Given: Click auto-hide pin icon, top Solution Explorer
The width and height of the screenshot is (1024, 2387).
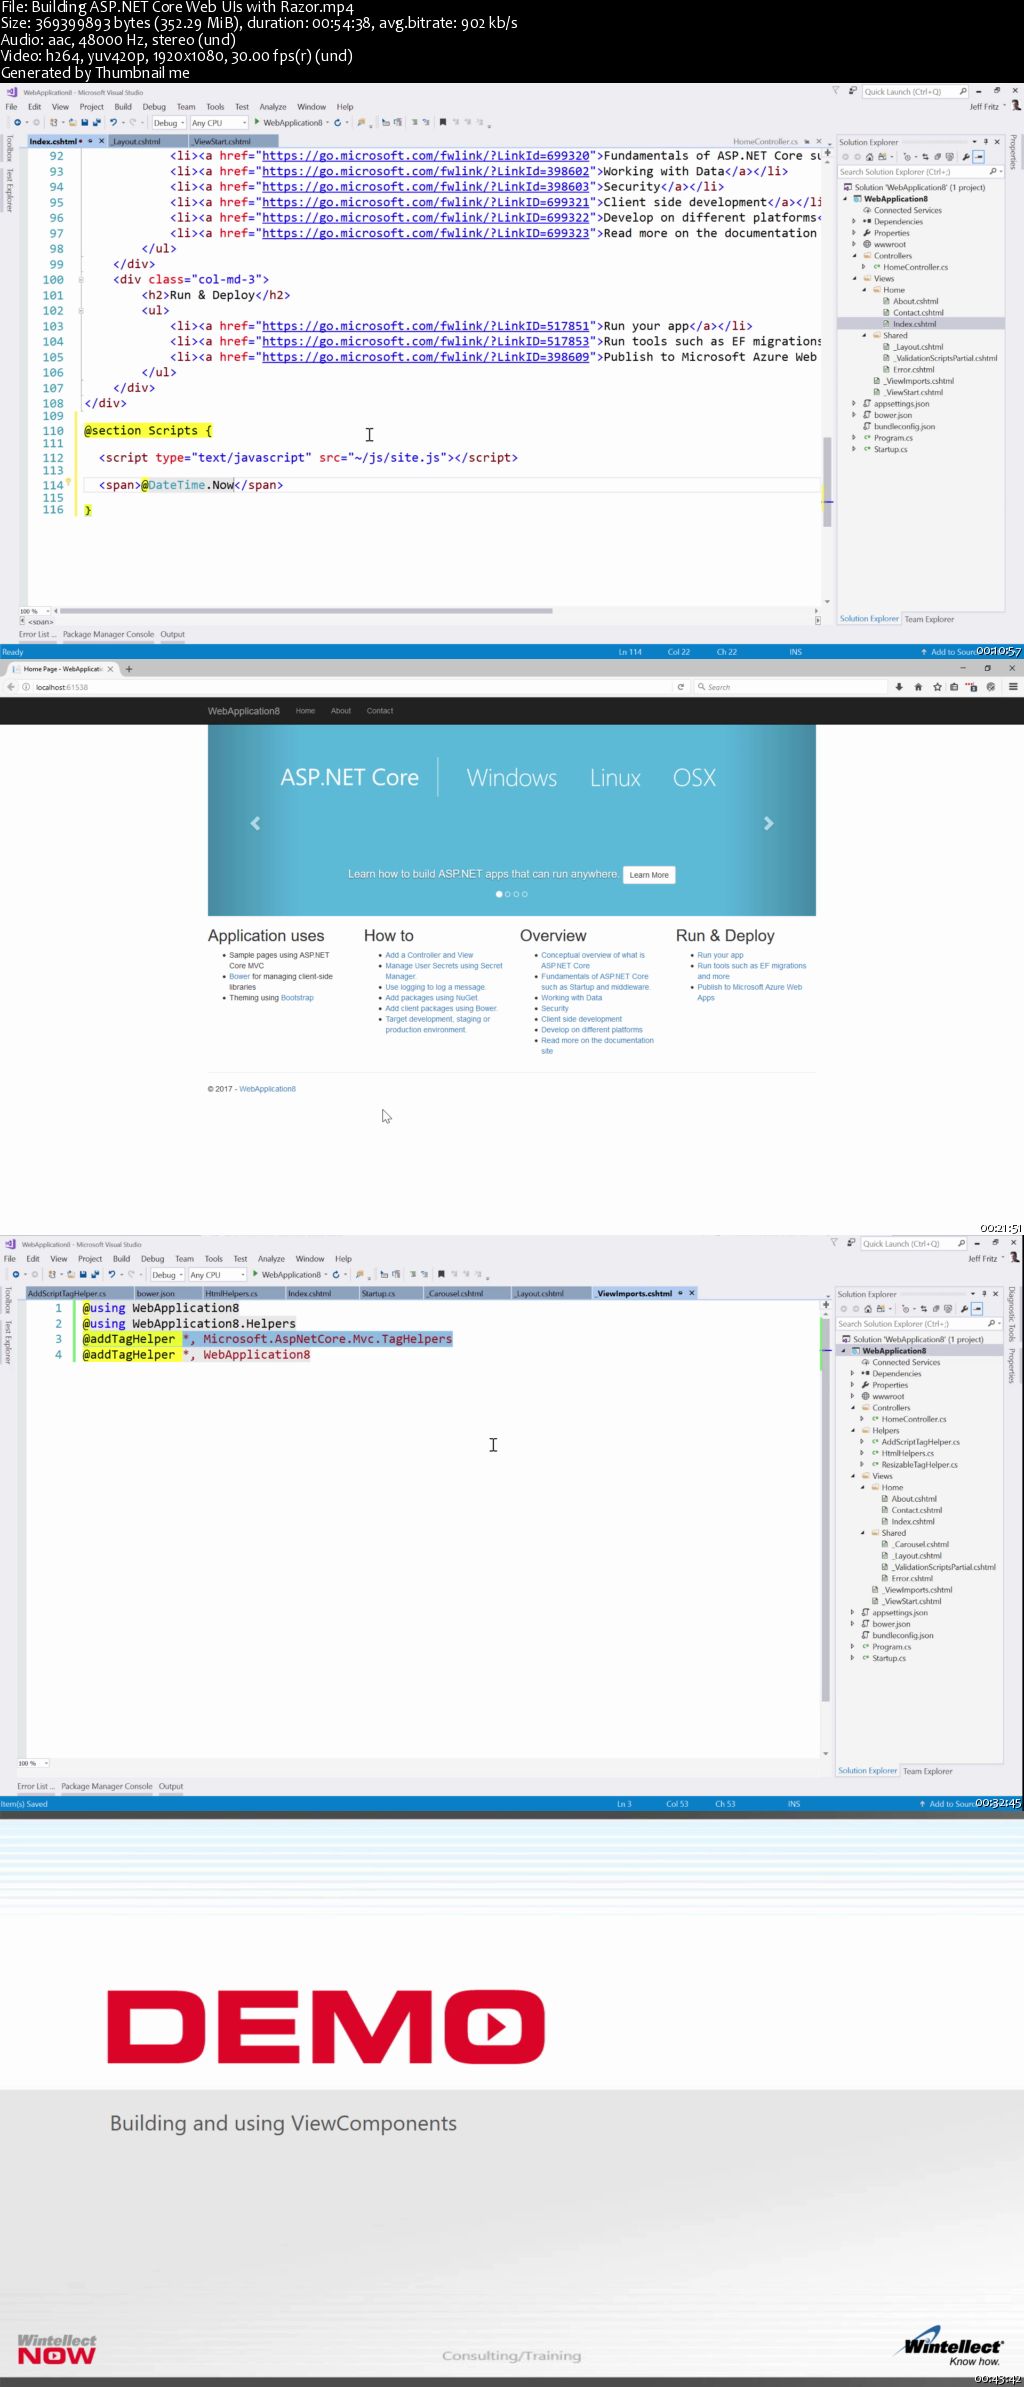Looking at the screenshot, I should [x=985, y=142].
